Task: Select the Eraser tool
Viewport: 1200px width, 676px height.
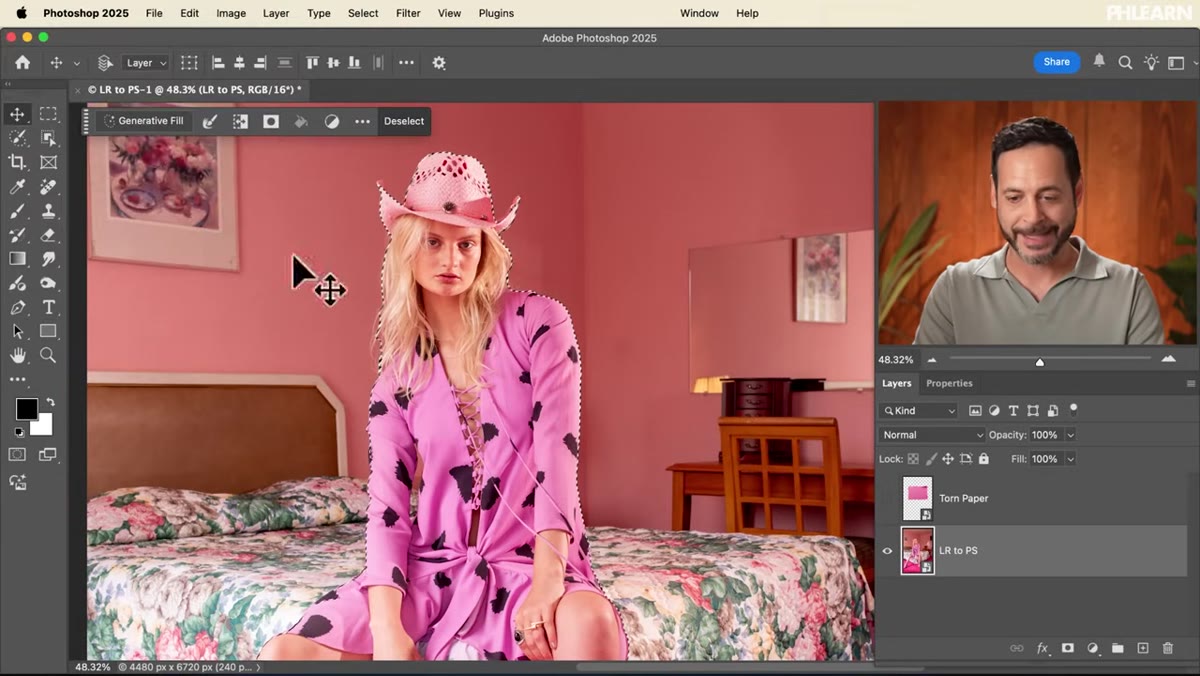Action: tap(48, 235)
